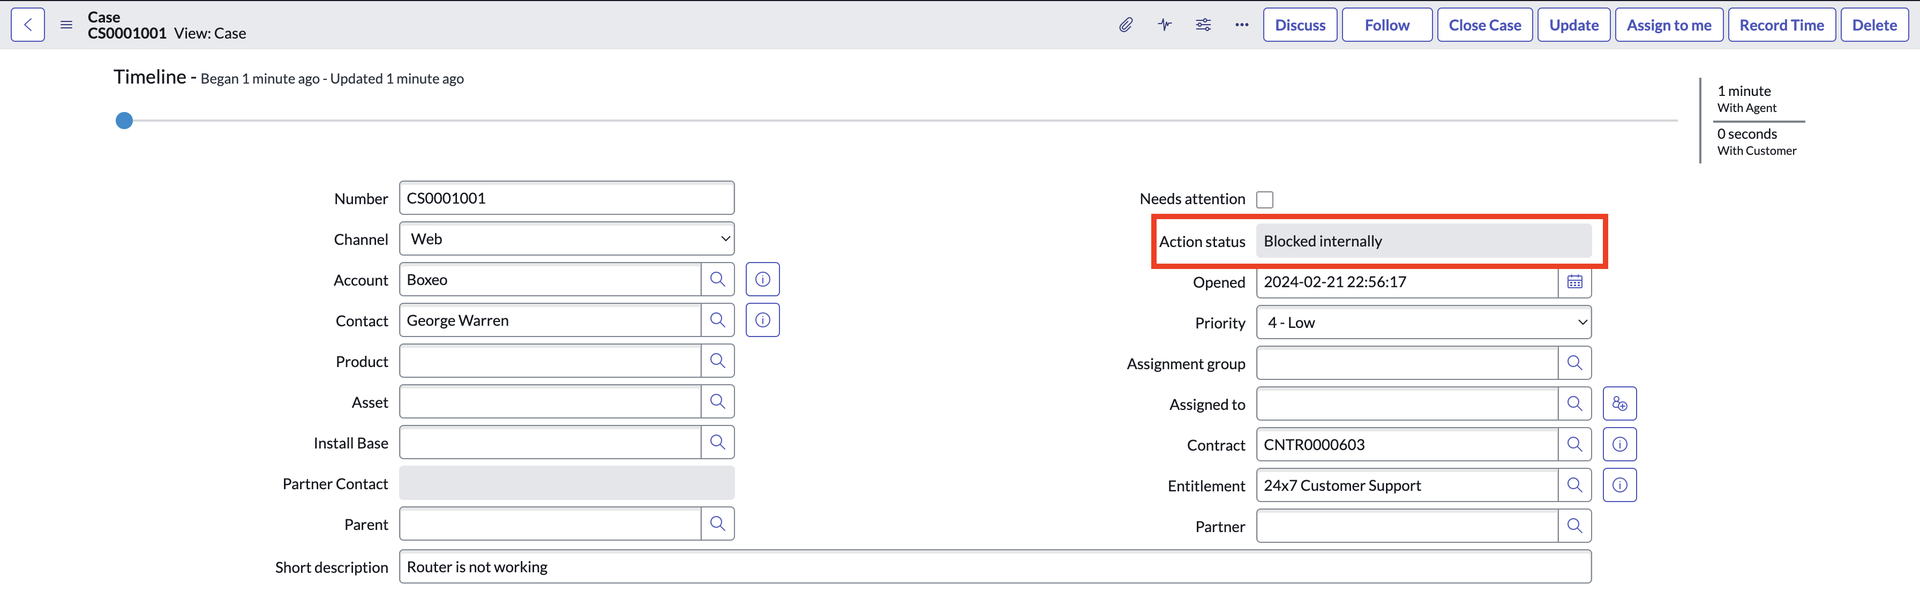Click the Contract field with CNTR0000603

(1407, 445)
